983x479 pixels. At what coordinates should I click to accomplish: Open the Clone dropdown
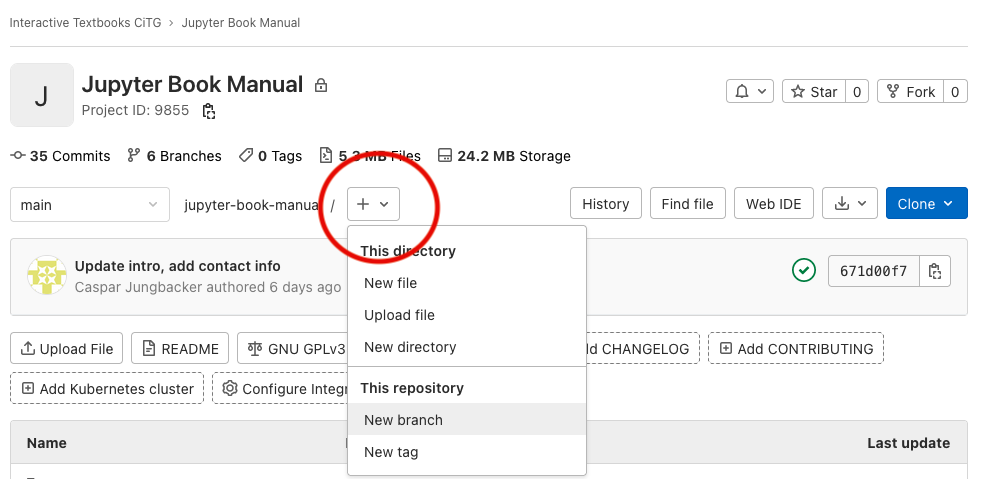(x=927, y=204)
